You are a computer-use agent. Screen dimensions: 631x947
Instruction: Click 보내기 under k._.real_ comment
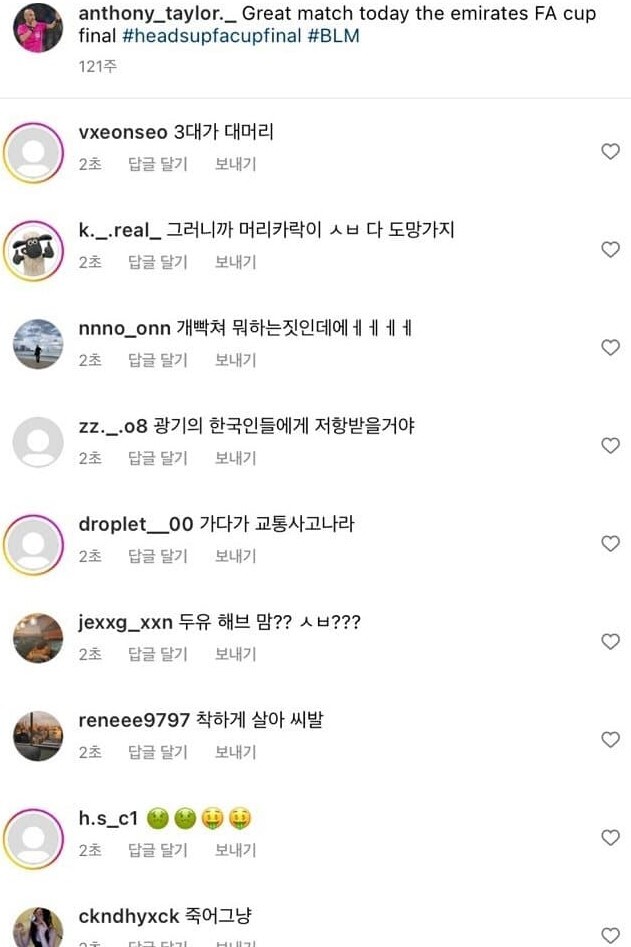coord(235,262)
